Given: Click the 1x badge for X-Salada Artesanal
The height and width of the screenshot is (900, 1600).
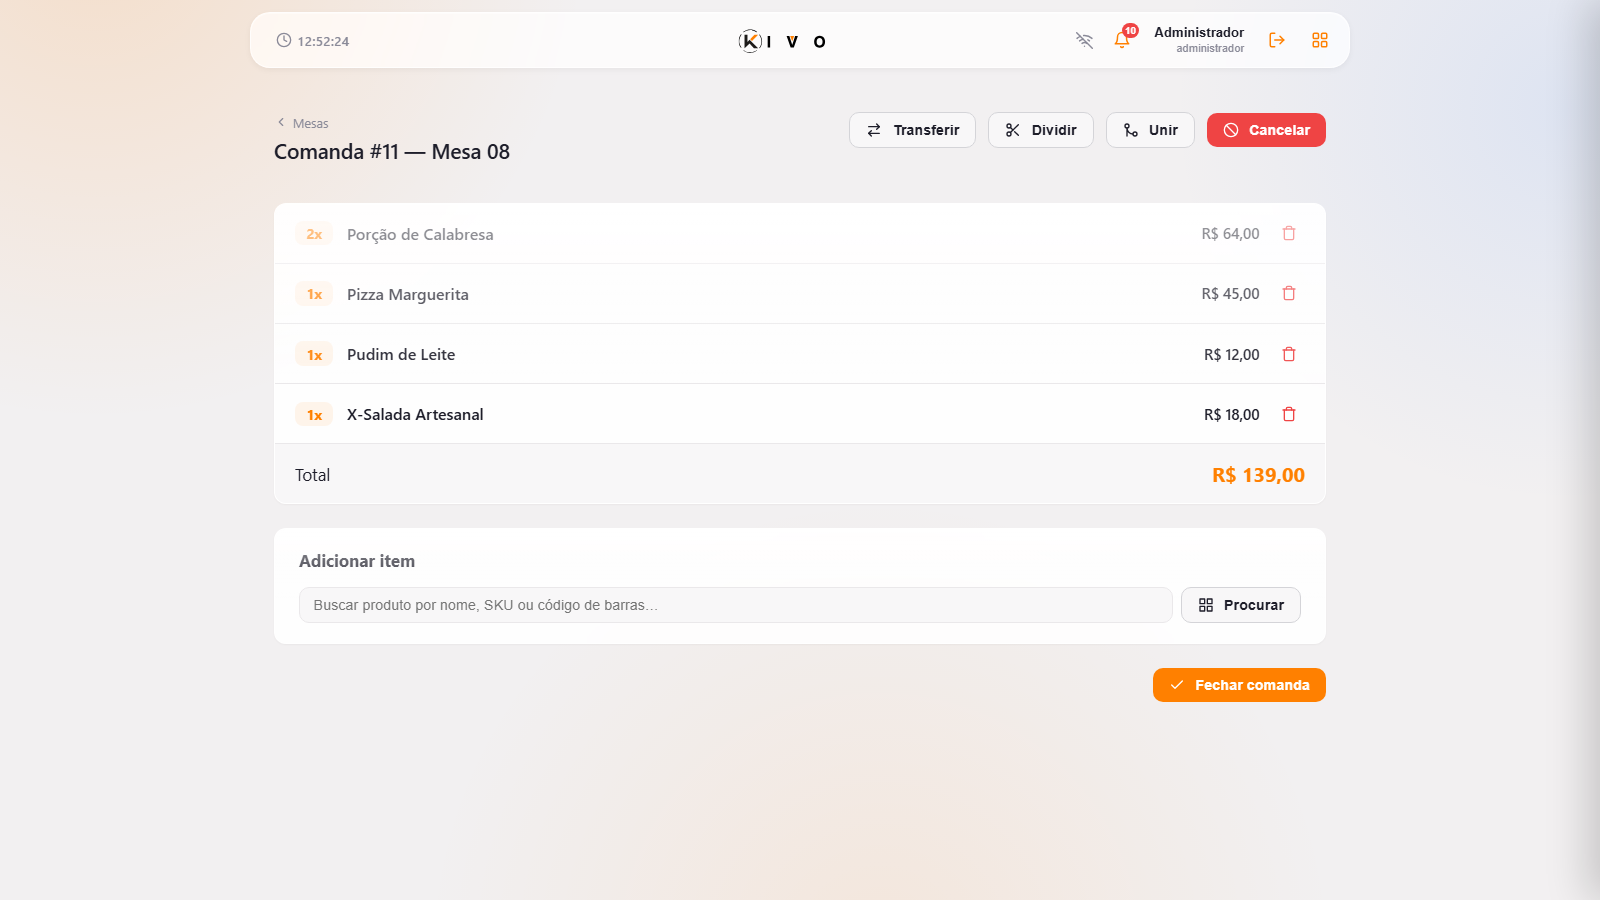Looking at the screenshot, I should [314, 415].
